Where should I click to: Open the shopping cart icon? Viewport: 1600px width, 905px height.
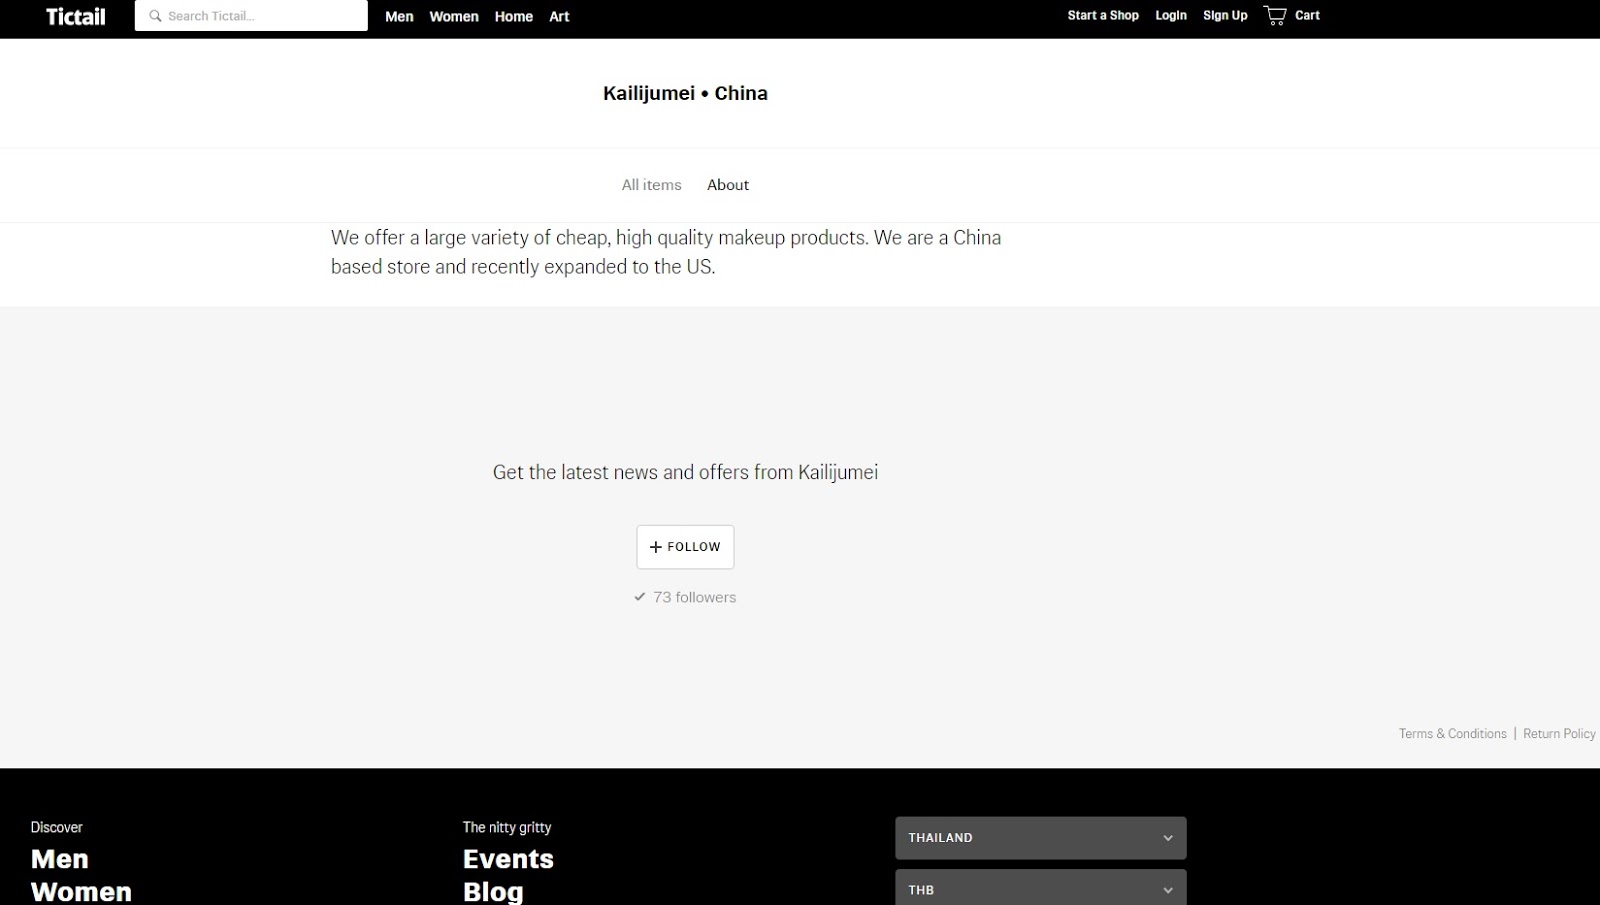(1275, 15)
